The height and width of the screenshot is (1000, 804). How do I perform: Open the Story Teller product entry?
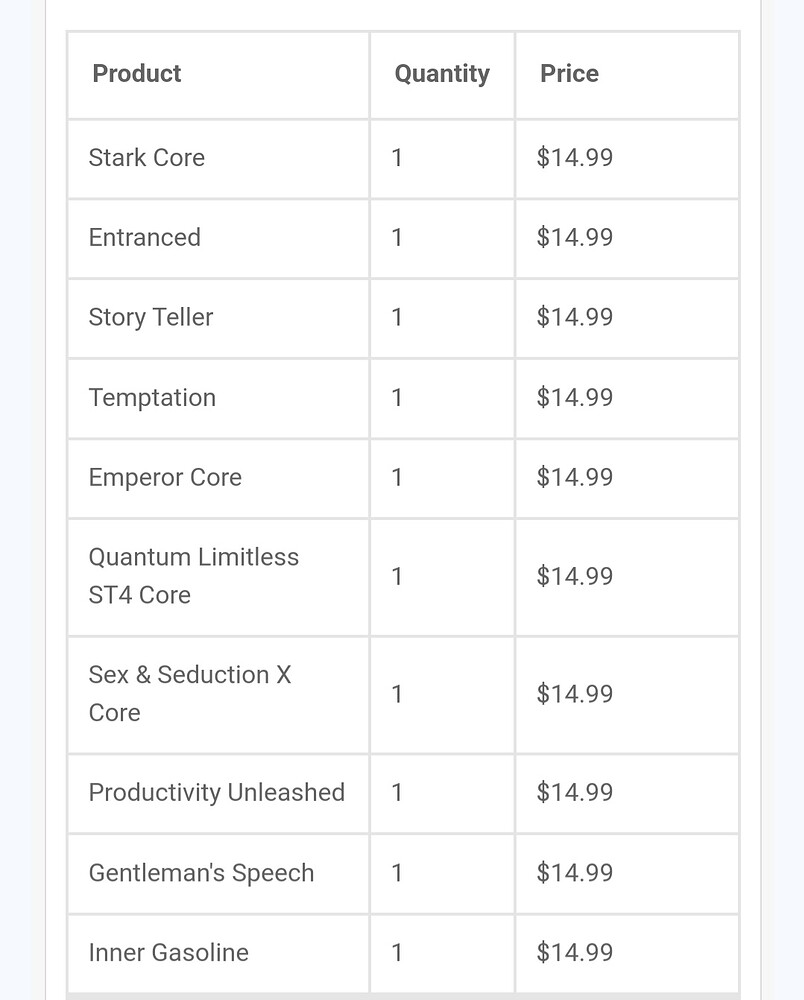[x=151, y=318]
